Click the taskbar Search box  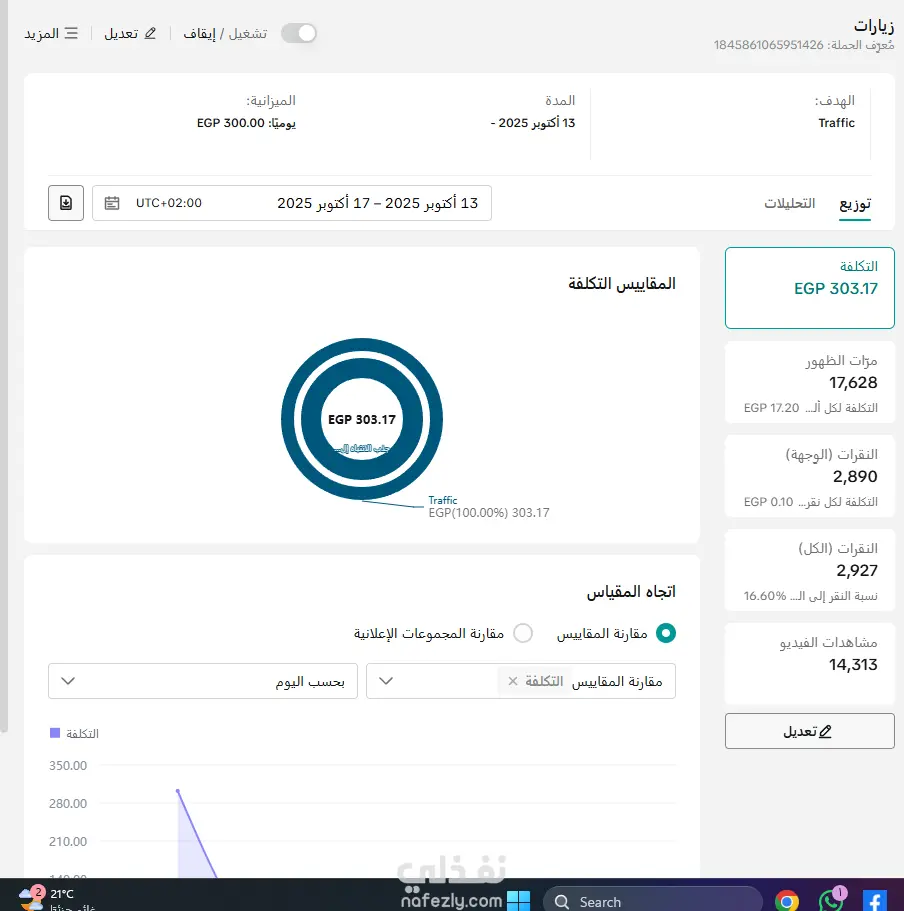652,901
